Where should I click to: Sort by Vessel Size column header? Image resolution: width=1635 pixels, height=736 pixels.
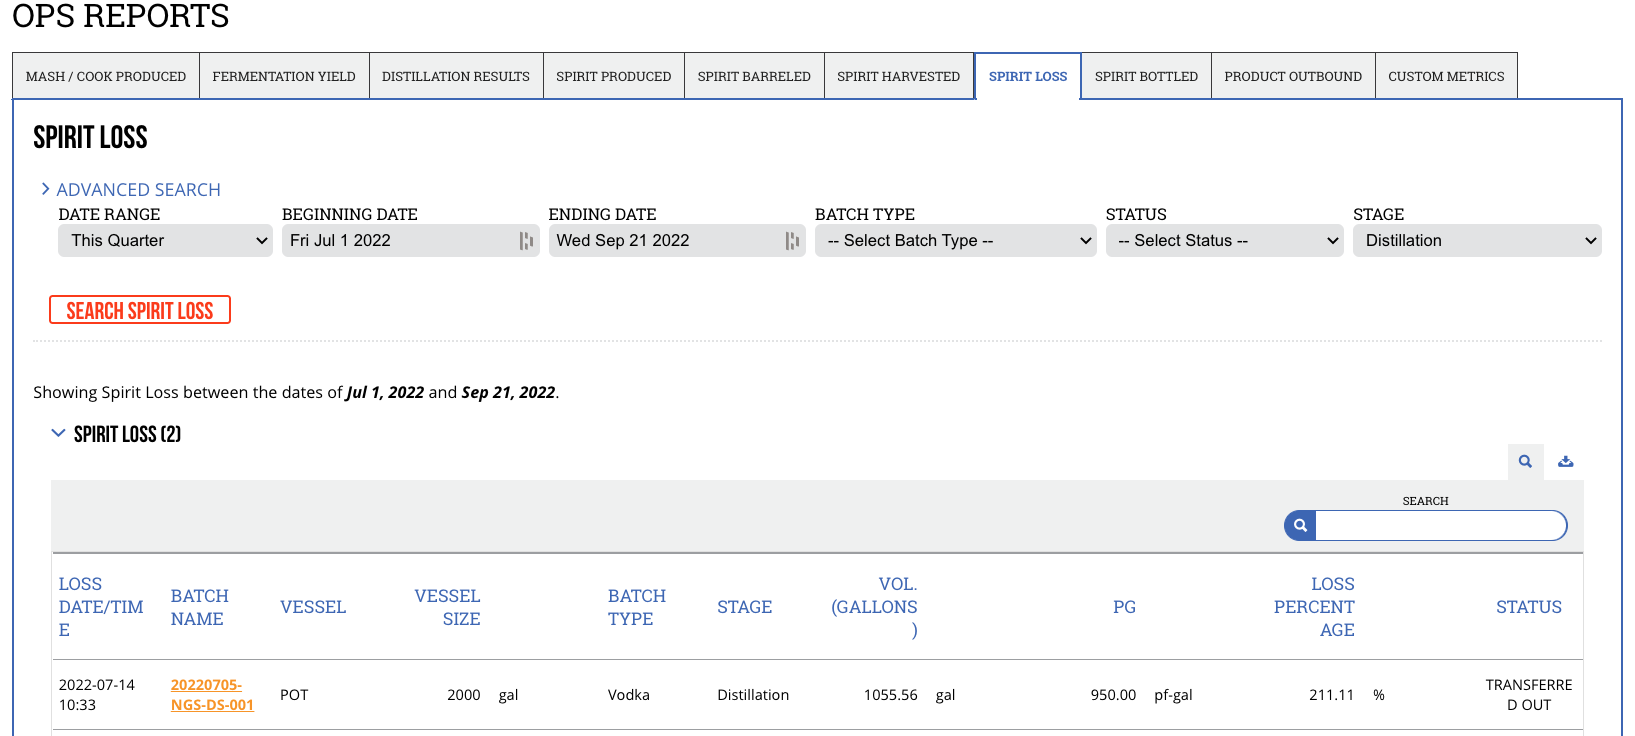click(447, 607)
